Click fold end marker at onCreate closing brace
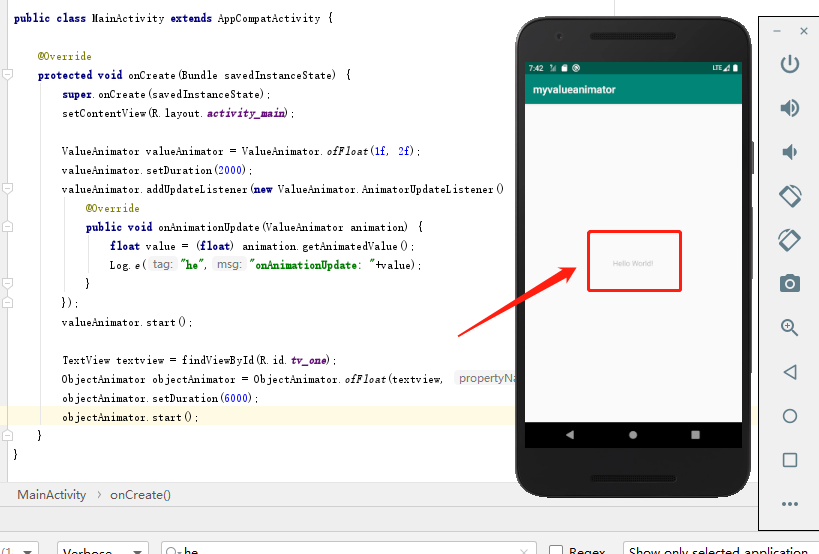The image size is (819, 554). [x=7, y=434]
